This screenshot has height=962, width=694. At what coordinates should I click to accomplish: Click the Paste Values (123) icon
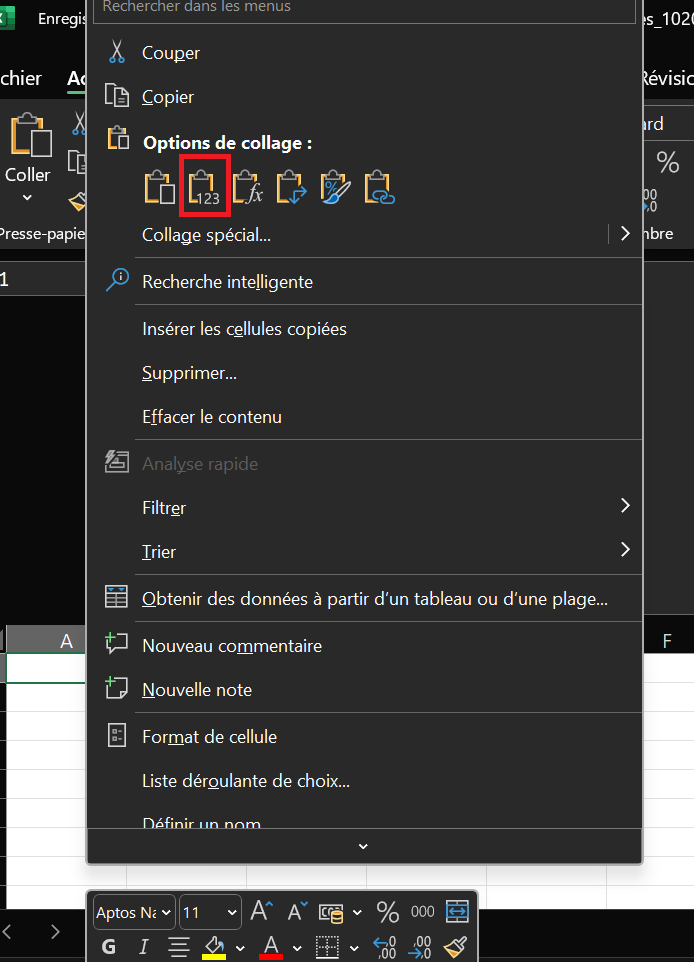[205, 187]
